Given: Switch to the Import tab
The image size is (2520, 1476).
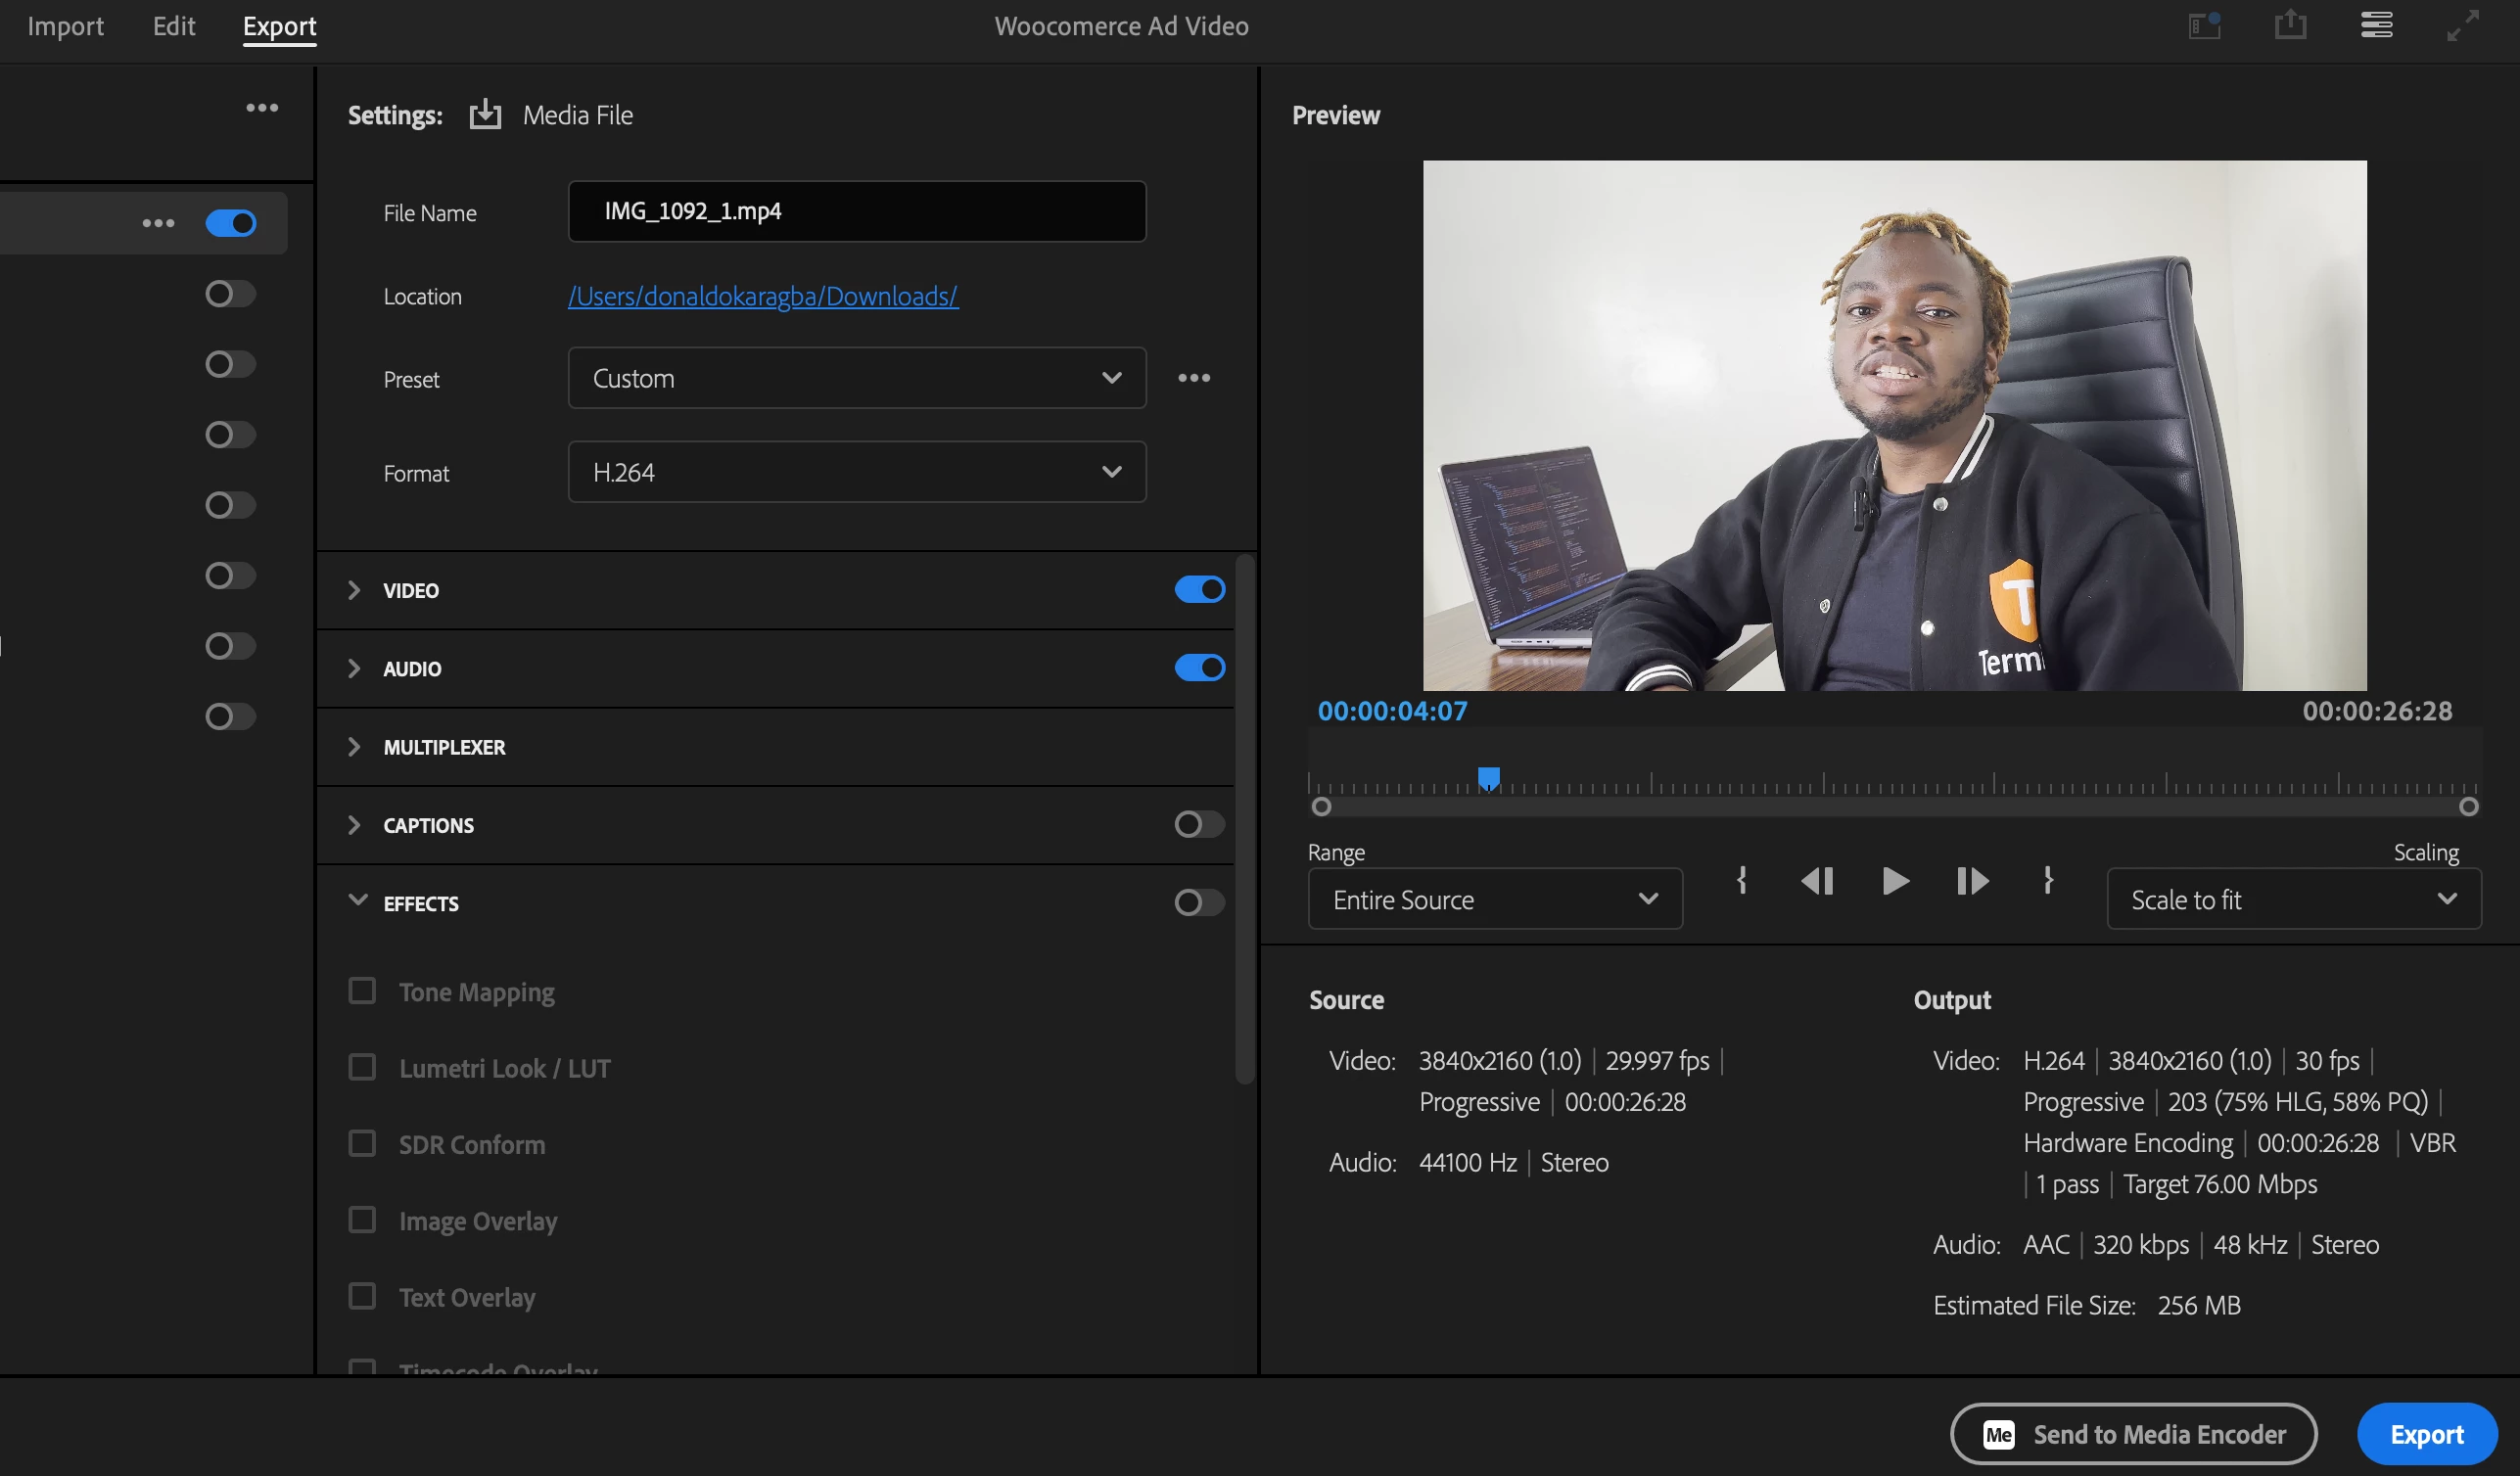Looking at the screenshot, I should [65, 26].
